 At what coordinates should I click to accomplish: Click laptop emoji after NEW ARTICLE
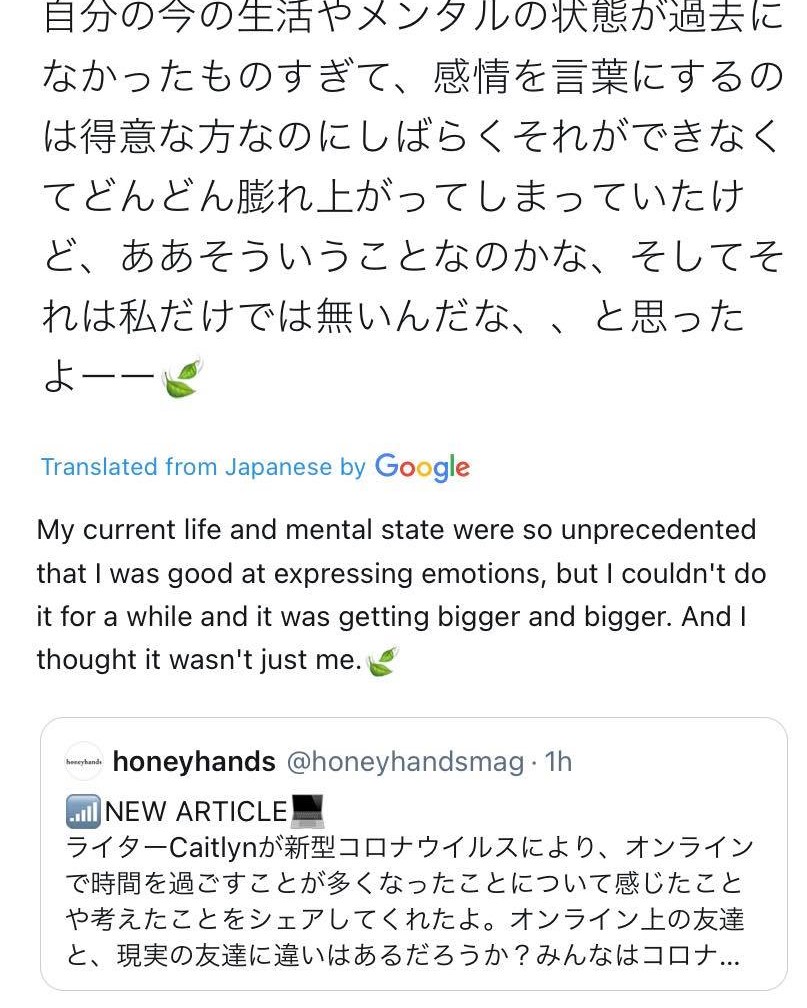point(308,810)
